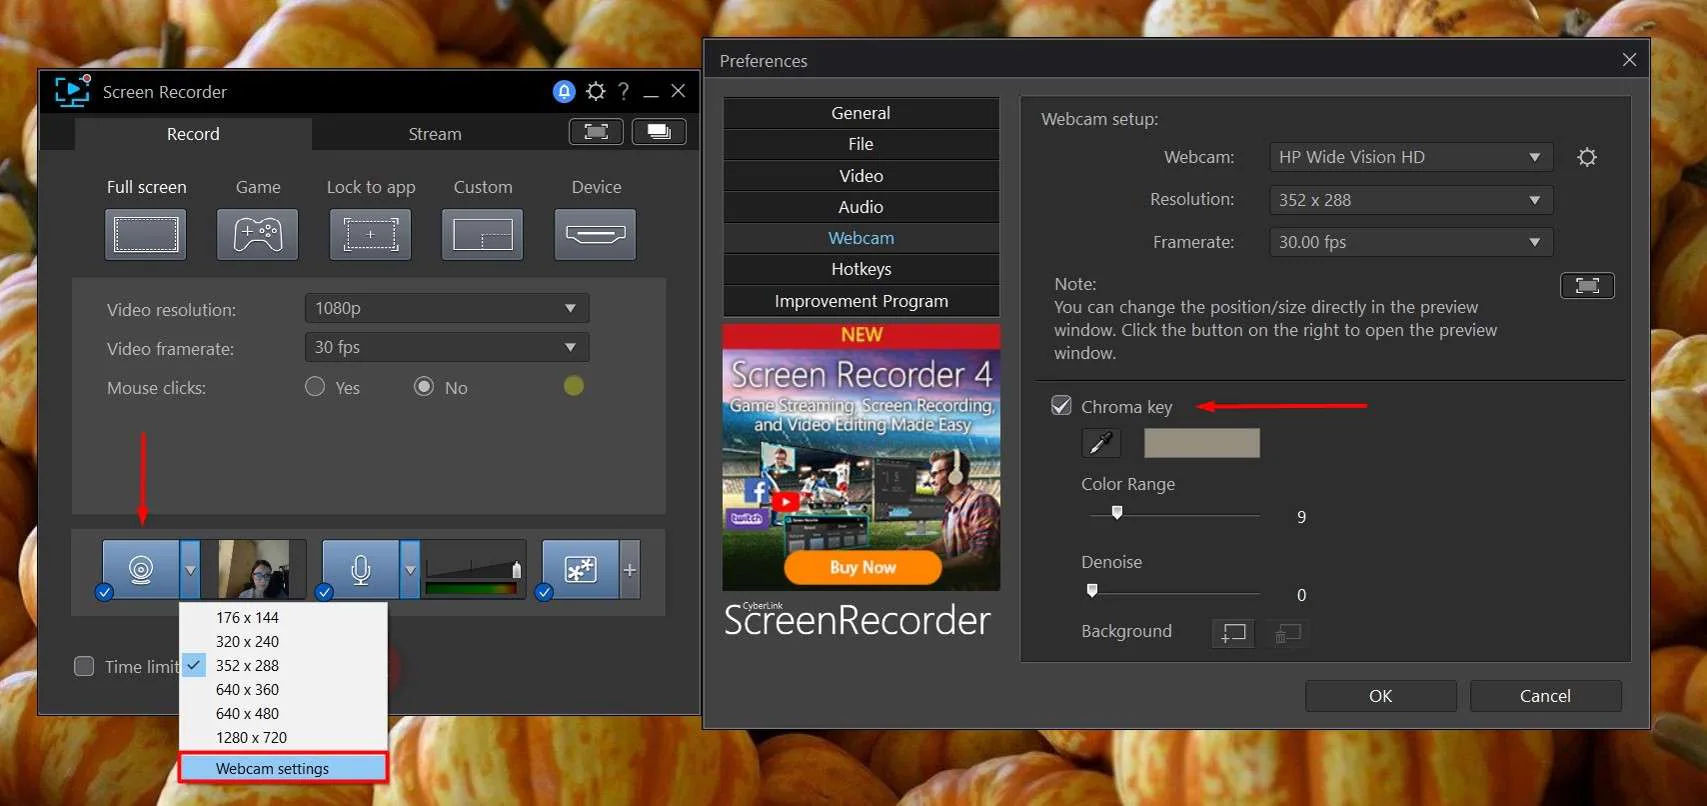Select Lock to app capture icon
Image resolution: width=1707 pixels, height=806 pixels.
(x=371, y=235)
